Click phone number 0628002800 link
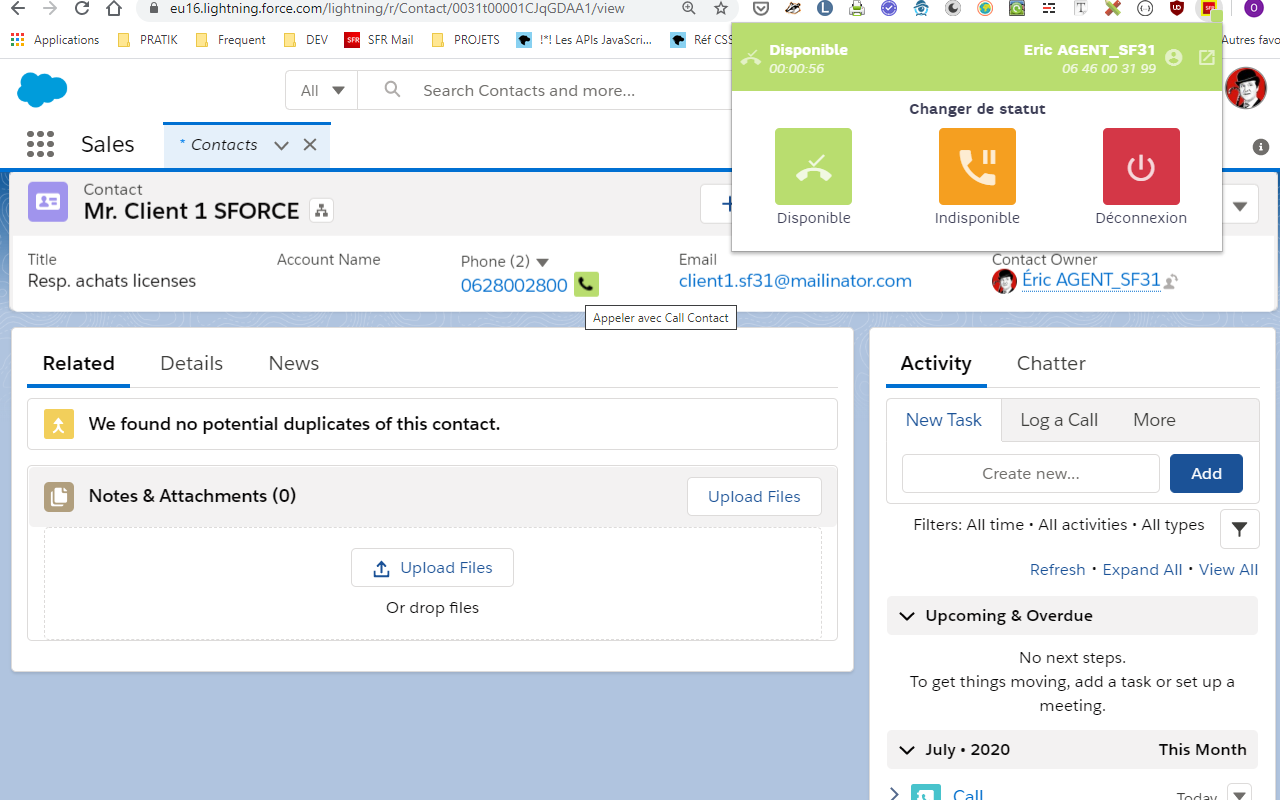Viewport: 1280px width, 800px height. 514,285
